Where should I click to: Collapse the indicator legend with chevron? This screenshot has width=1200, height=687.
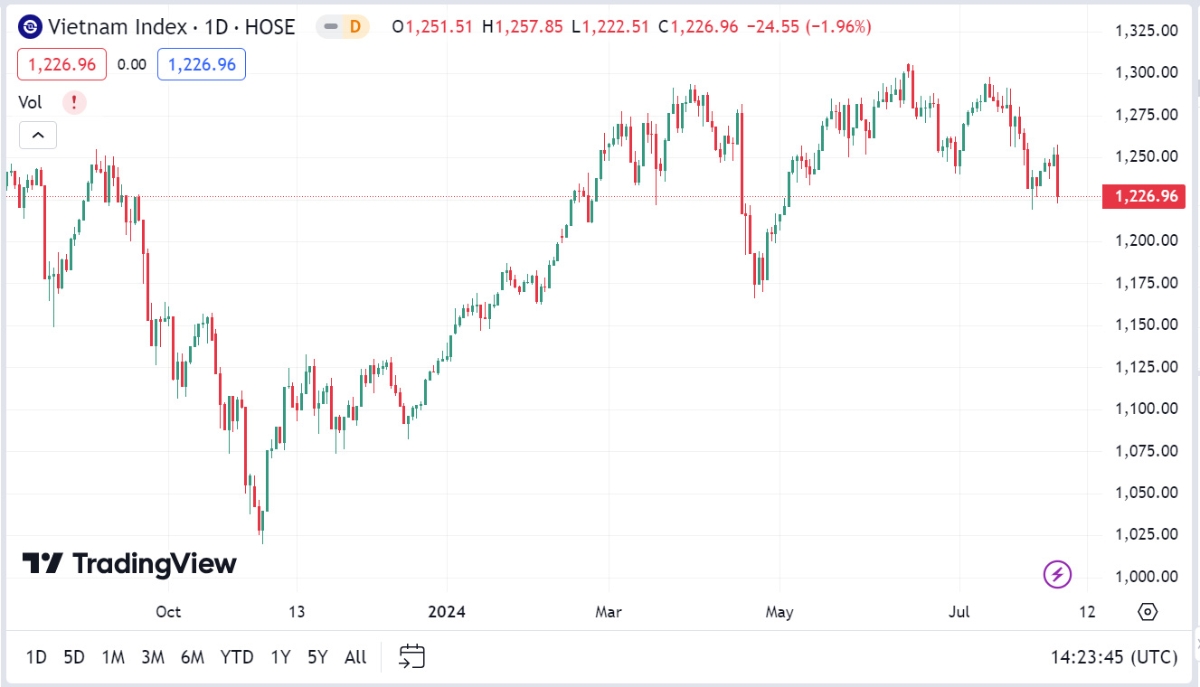37,134
